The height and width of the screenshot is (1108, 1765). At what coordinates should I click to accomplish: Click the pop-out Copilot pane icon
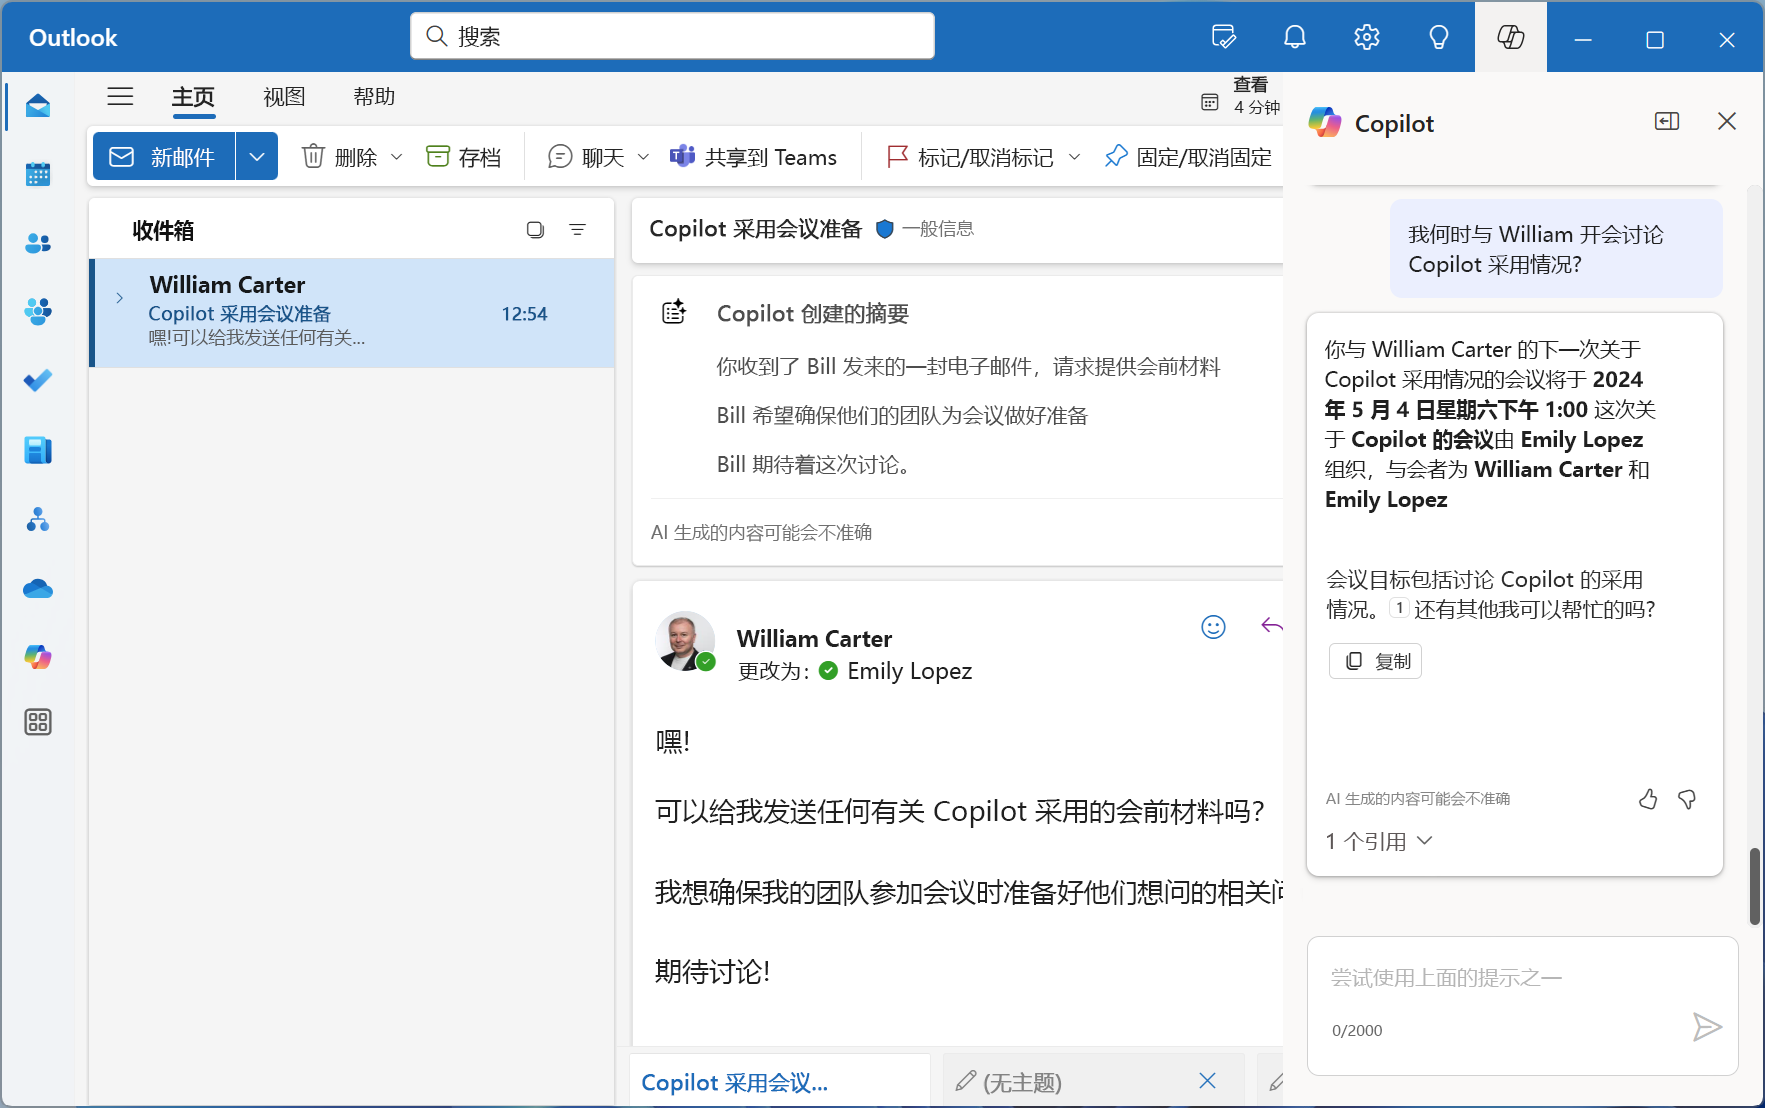coord(1667,121)
